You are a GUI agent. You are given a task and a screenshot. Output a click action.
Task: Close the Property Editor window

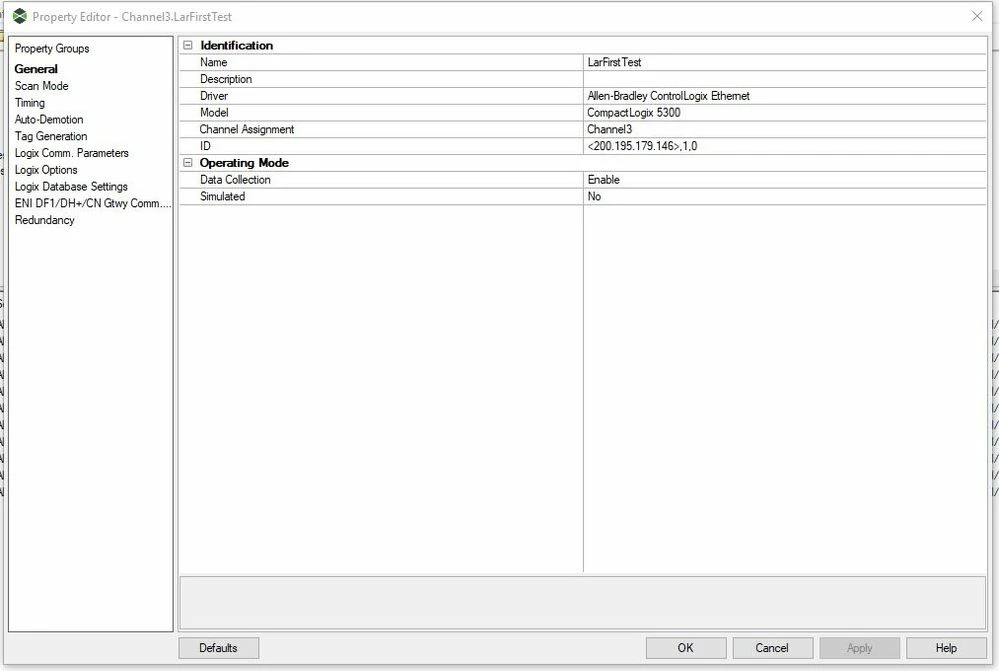point(977,17)
